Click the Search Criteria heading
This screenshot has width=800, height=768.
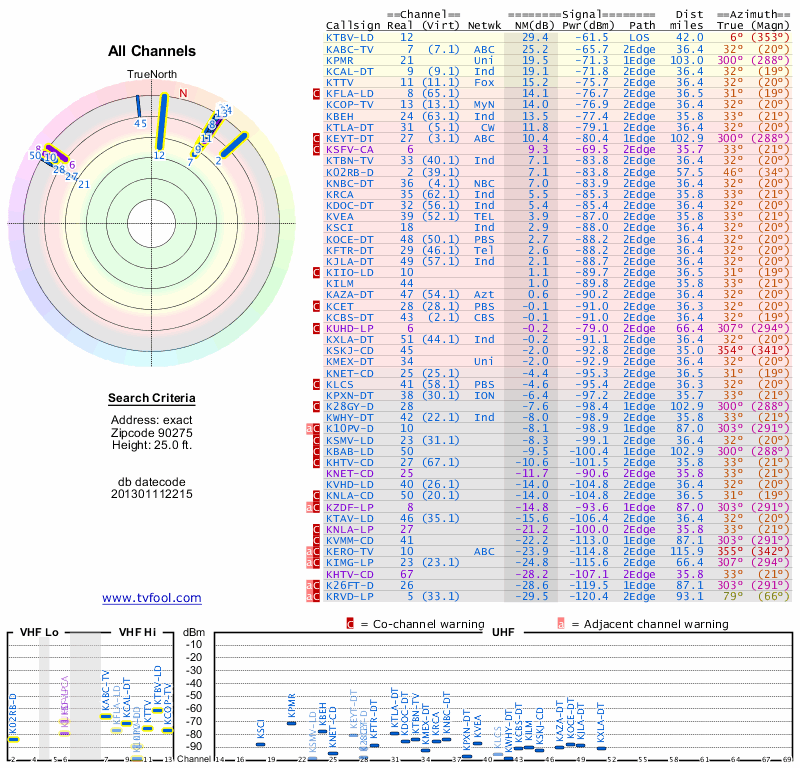click(152, 399)
